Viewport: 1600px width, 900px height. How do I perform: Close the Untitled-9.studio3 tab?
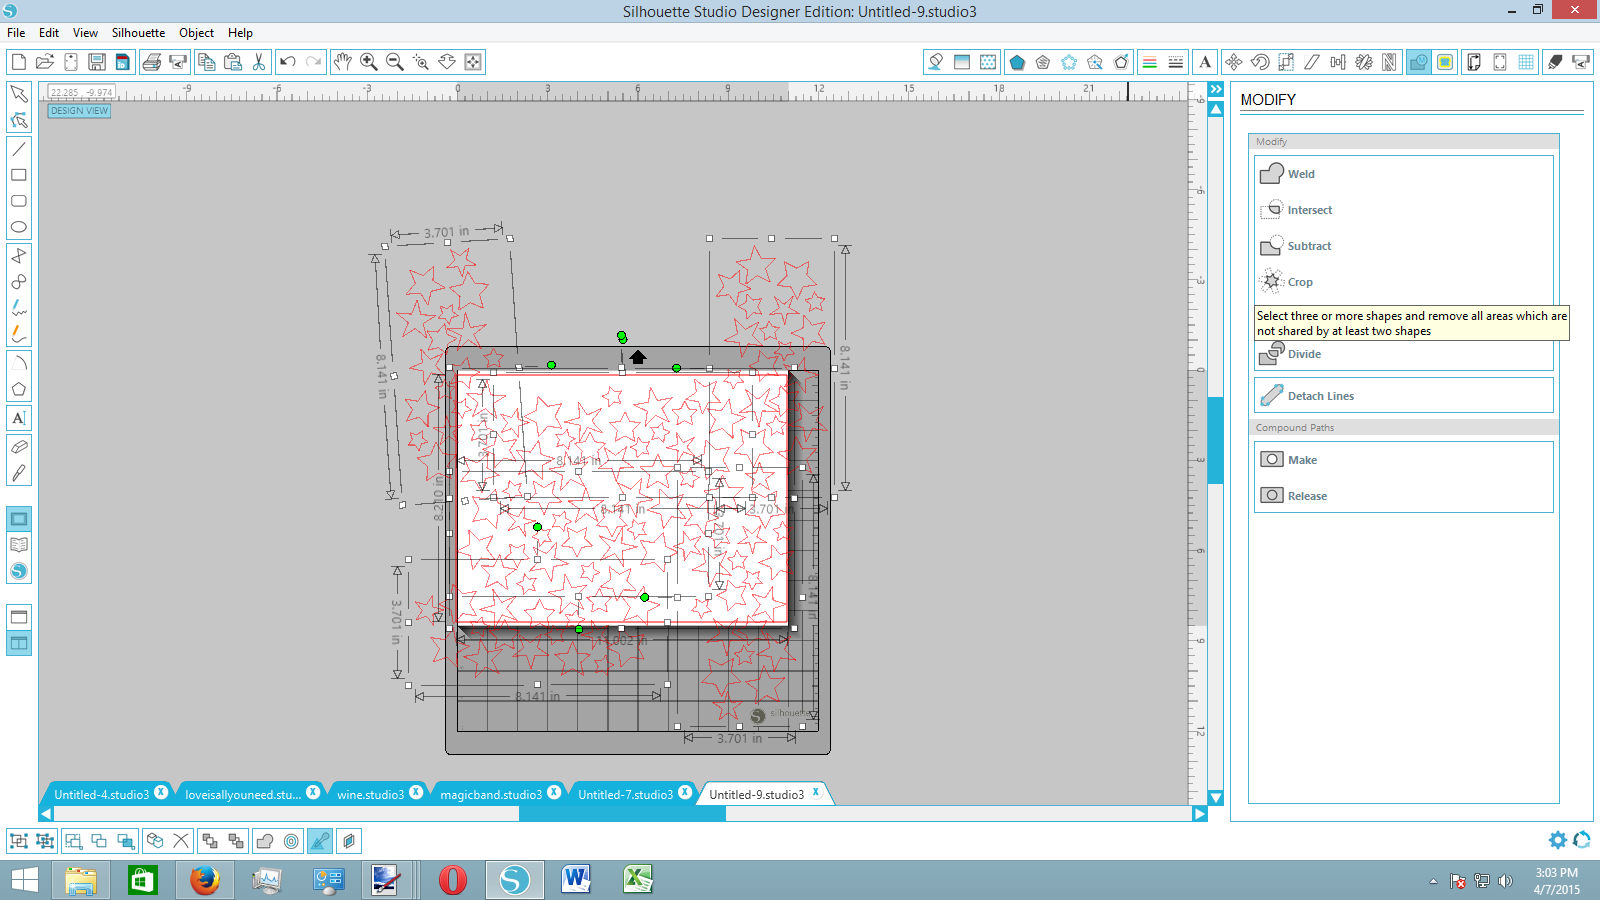[x=816, y=792]
